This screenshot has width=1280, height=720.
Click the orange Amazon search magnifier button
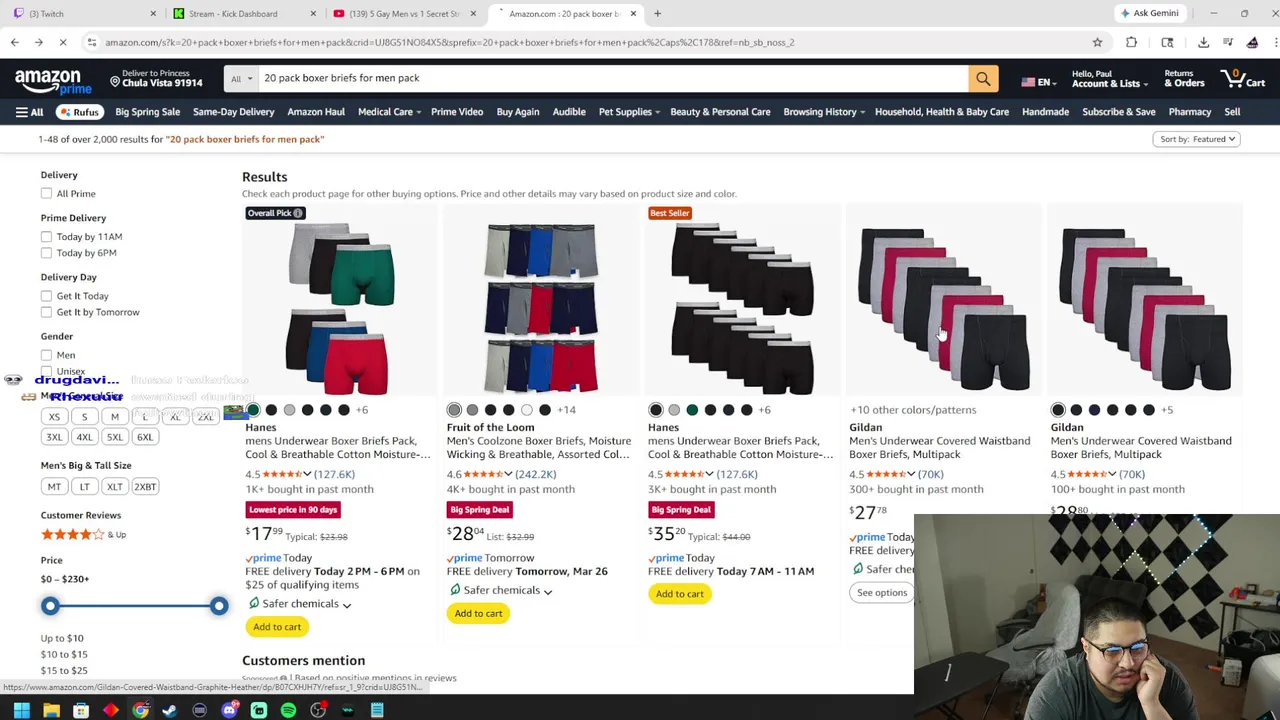click(x=983, y=79)
